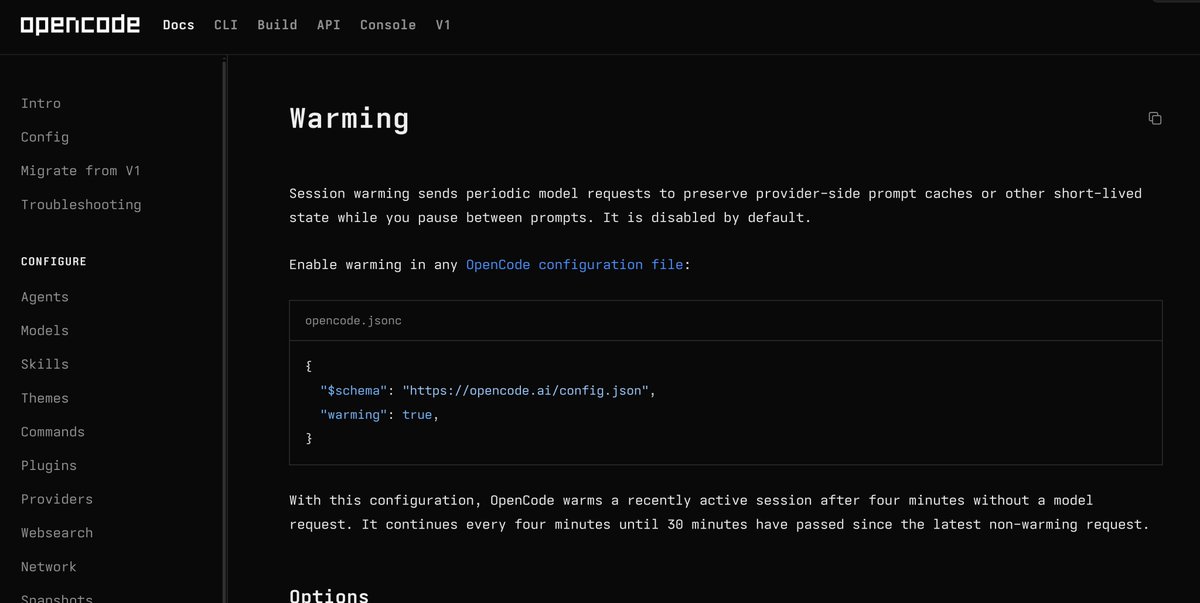Switch to V1 documentation
Viewport: 1200px width, 603px height.
coord(443,25)
